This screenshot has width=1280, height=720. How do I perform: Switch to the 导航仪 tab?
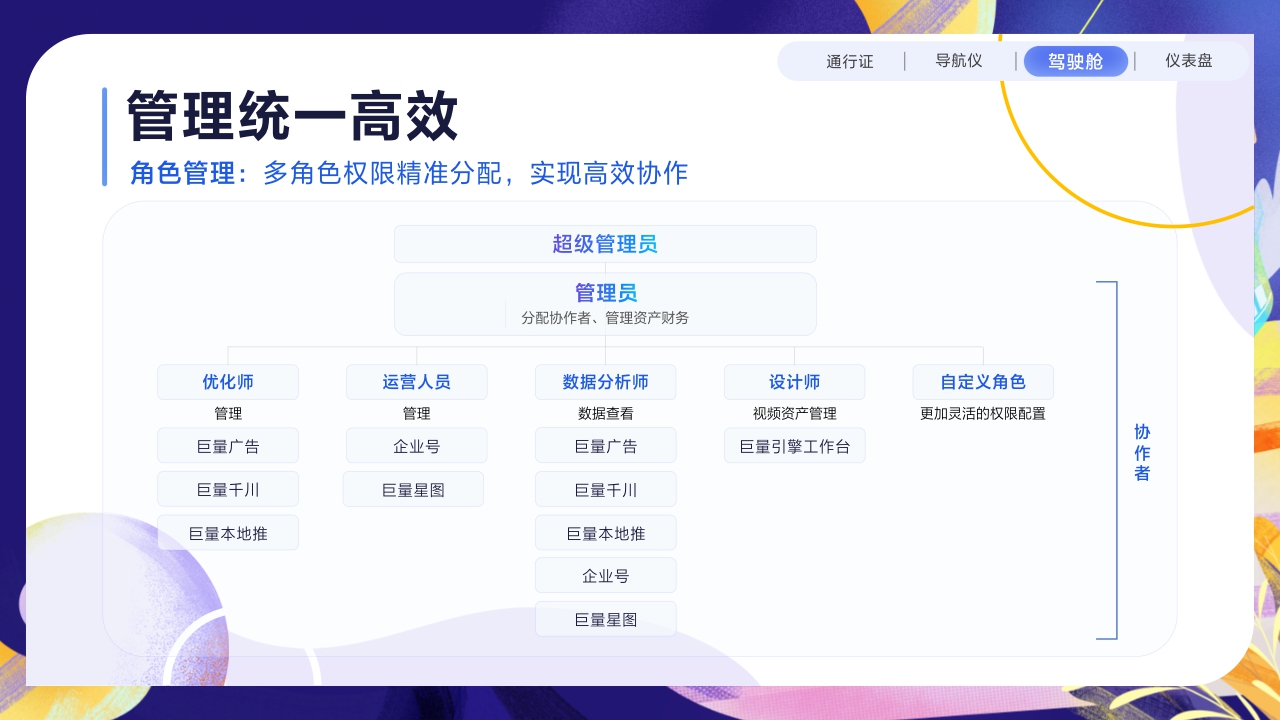coord(958,61)
